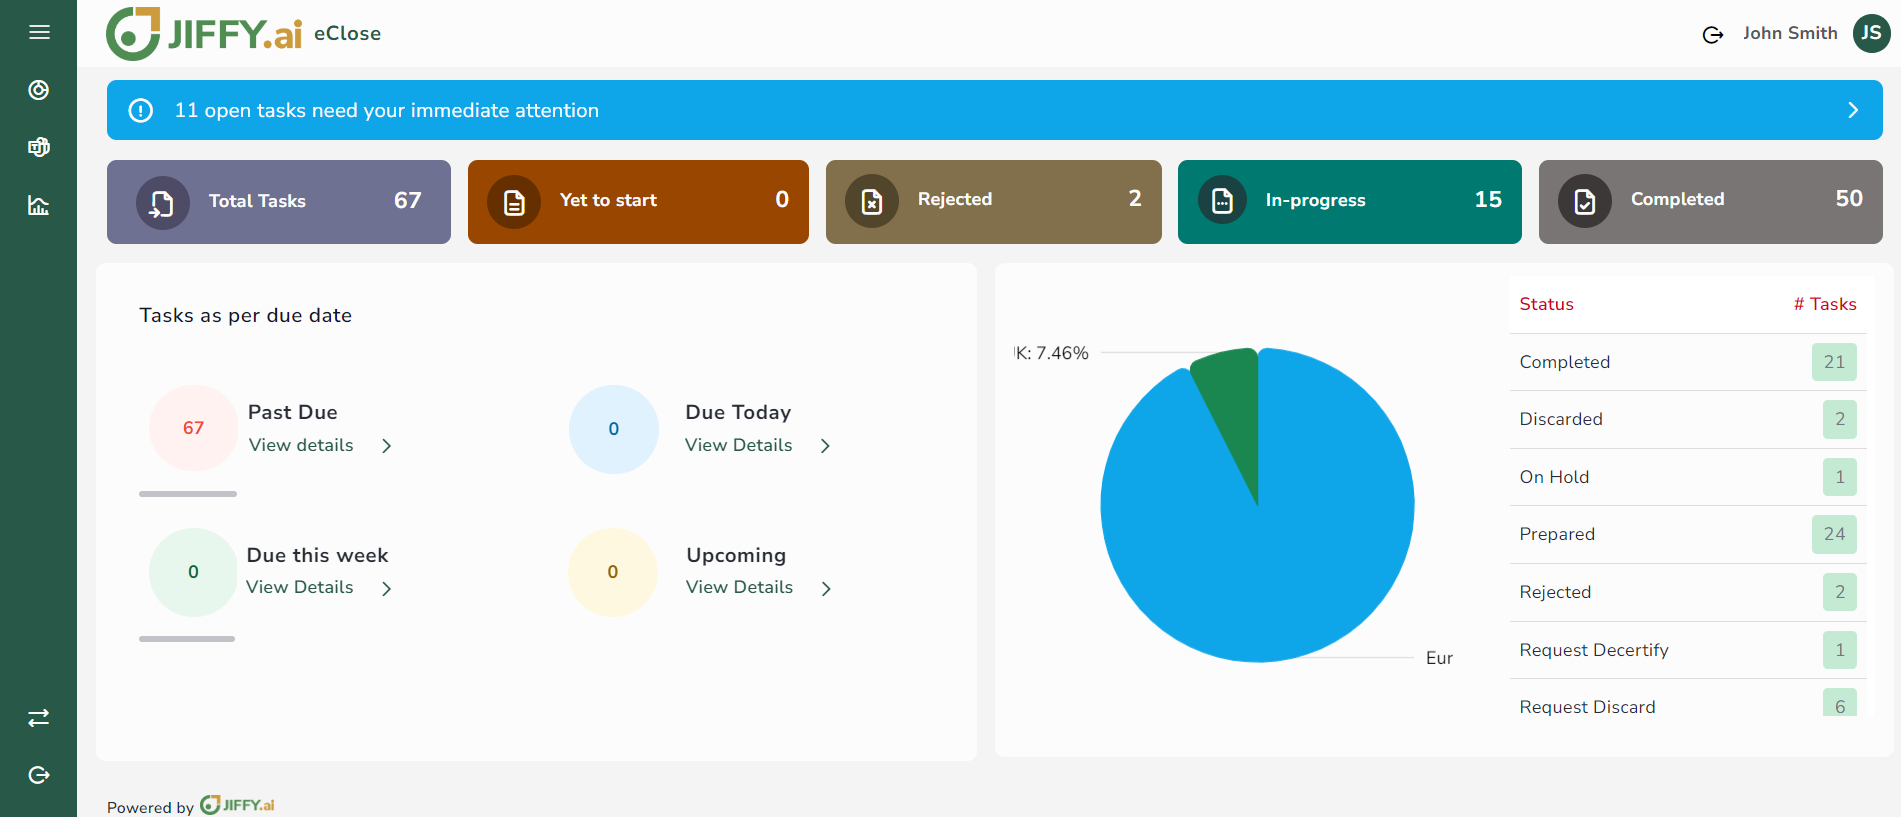The image size is (1901, 817).
Task: Select the Total Tasks card
Action: pos(278,201)
